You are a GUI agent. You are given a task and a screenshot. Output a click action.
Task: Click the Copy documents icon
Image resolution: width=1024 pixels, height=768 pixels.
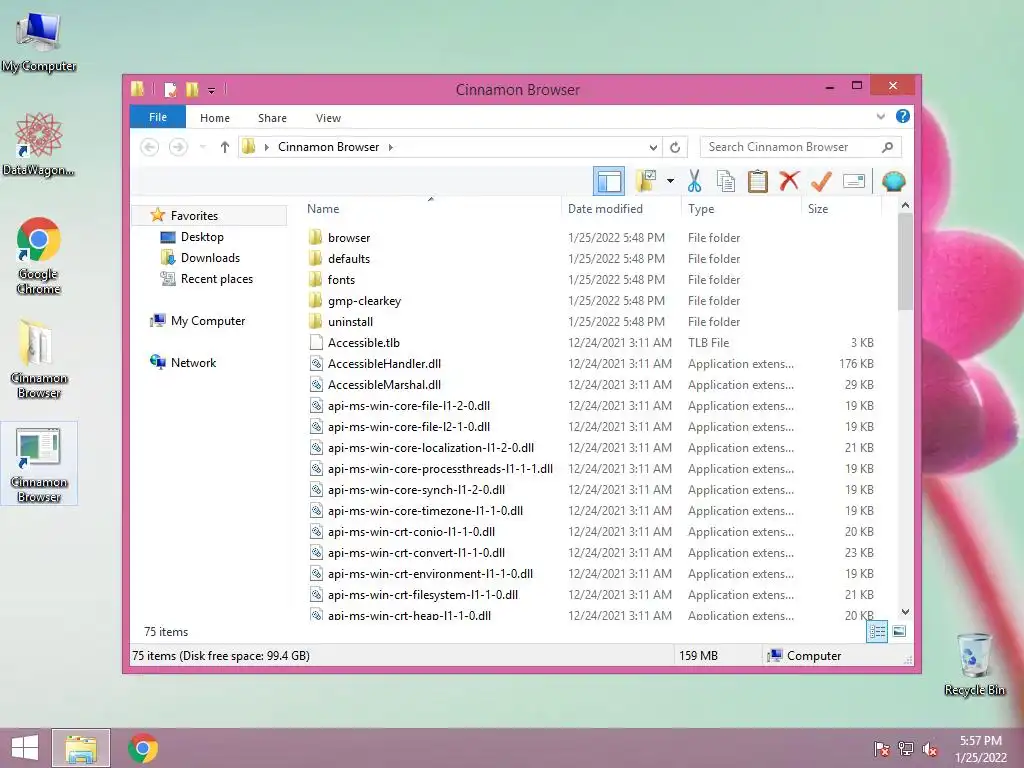pos(726,181)
